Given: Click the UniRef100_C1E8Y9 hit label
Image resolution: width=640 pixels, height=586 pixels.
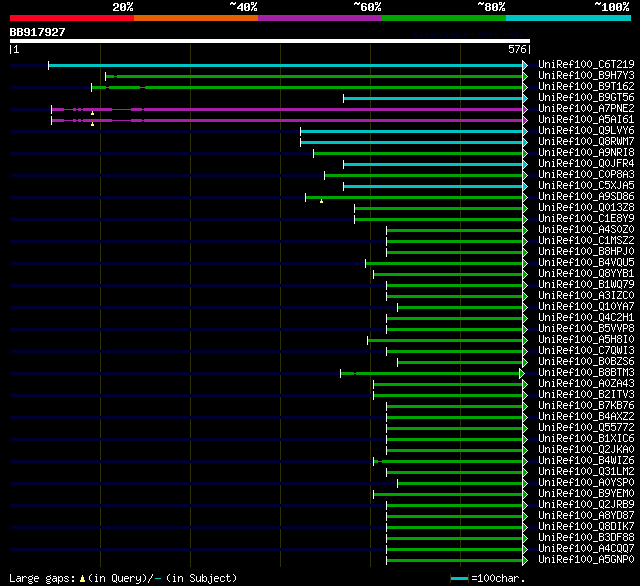Looking at the screenshot, I should (x=586, y=219).
